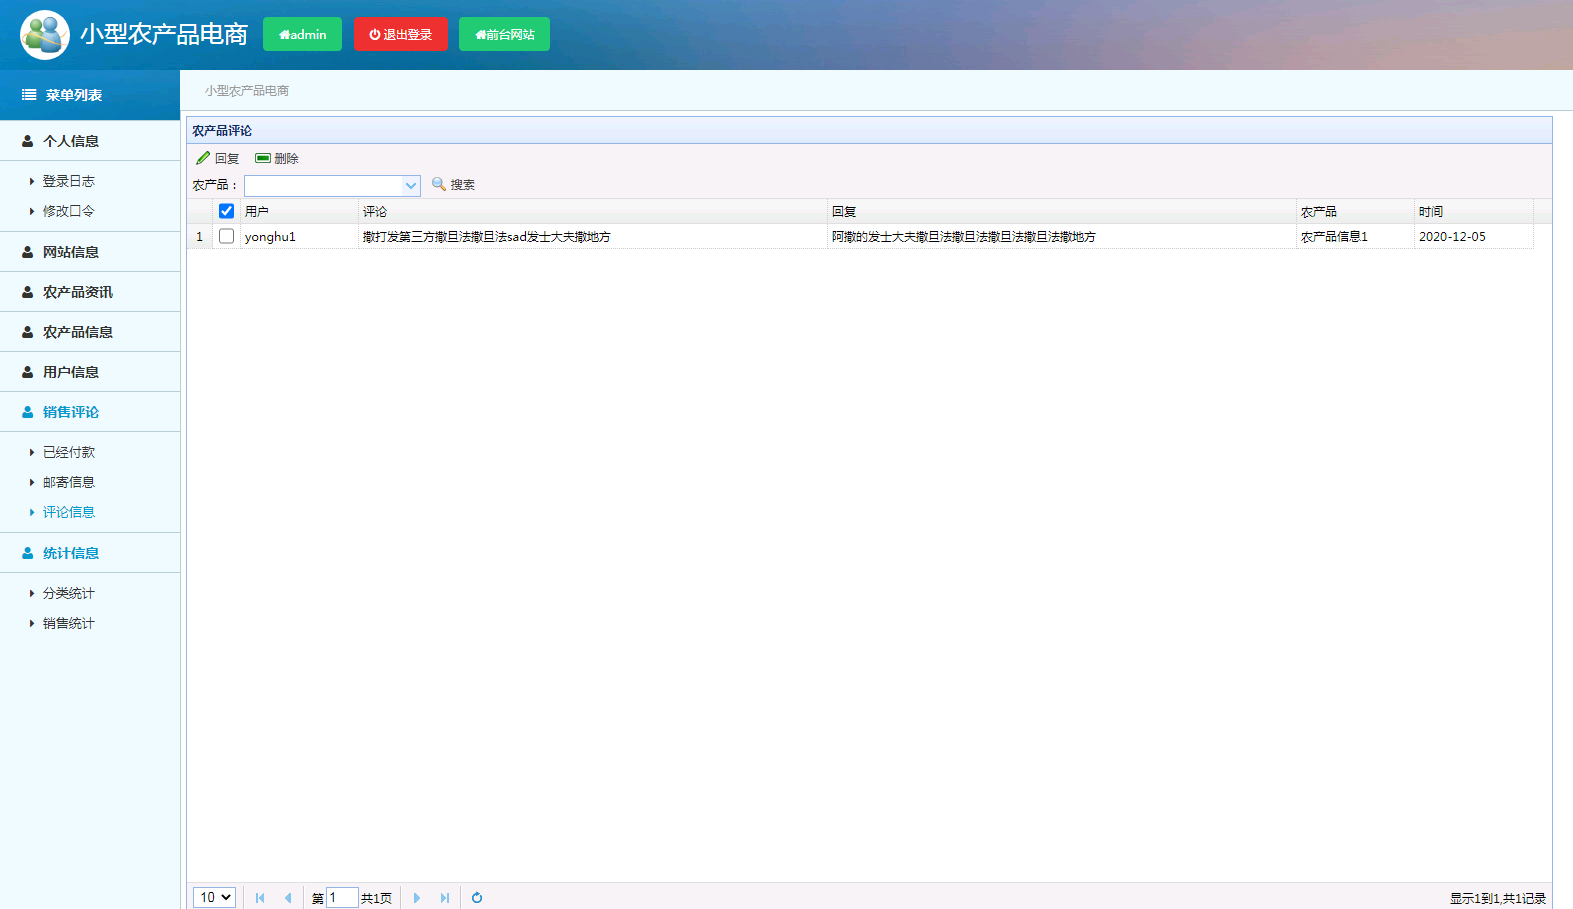Image resolution: width=1573 pixels, height=909 pixels.
Task: Open 分类统计 in sidebar
Action: pyautogui.click(x=68, y=593)
